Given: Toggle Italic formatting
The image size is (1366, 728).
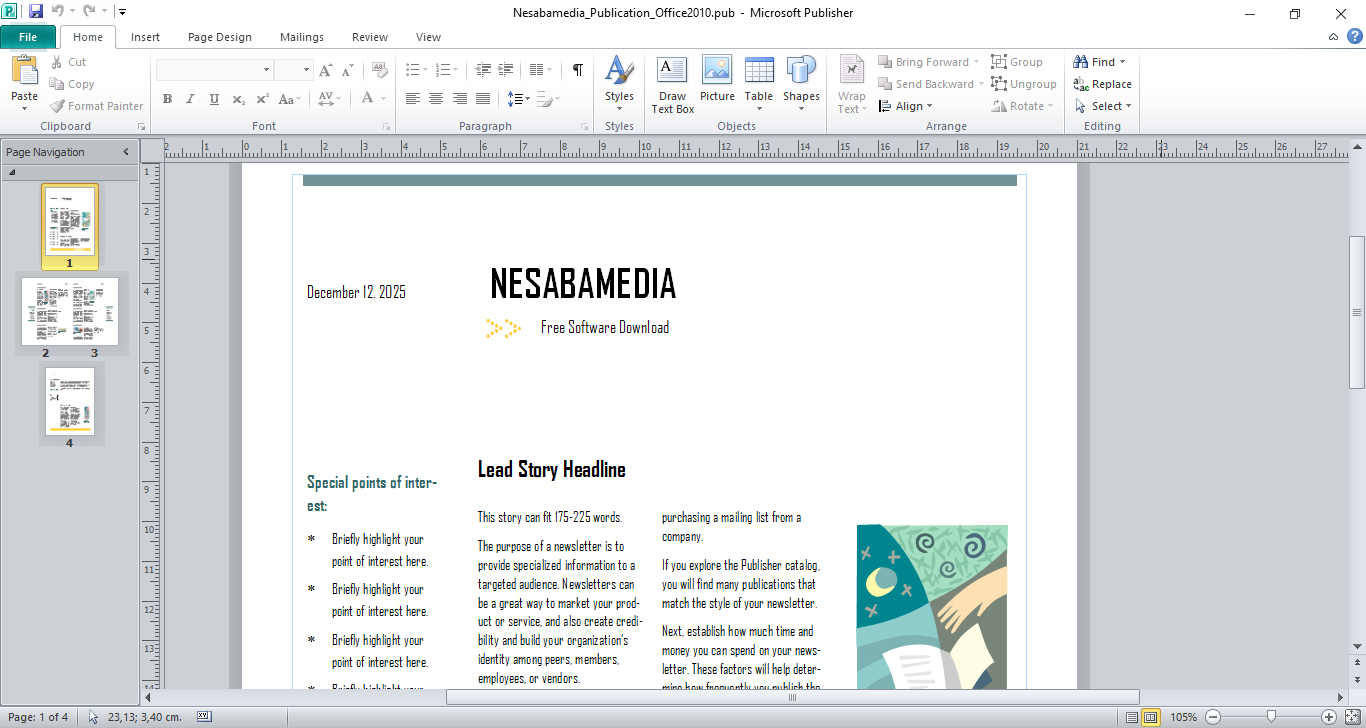Looking at the screenshot, I should point(190,99).
